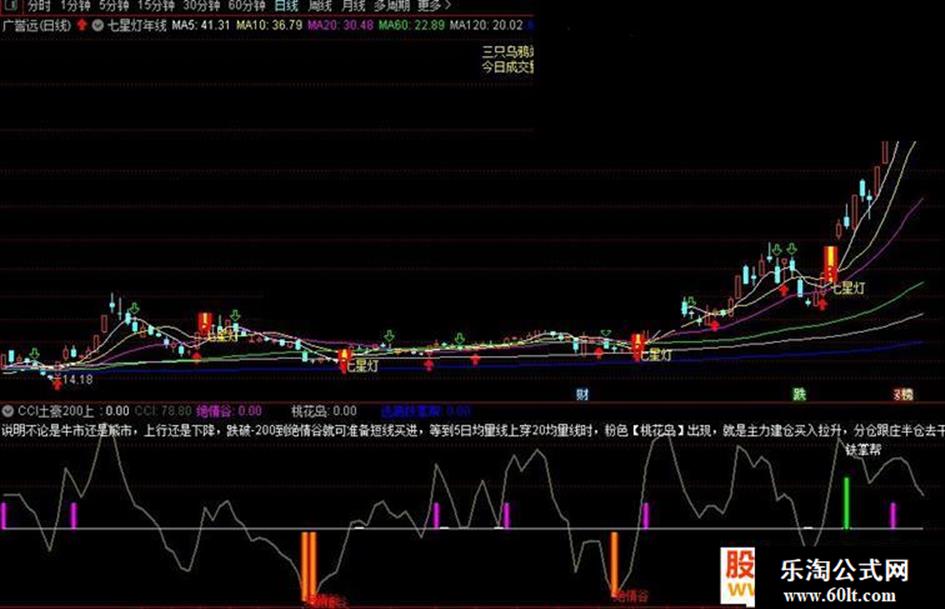Open the 多周期 multi-period view
Viewport: 945px width, 609px height.
point(392,5)
